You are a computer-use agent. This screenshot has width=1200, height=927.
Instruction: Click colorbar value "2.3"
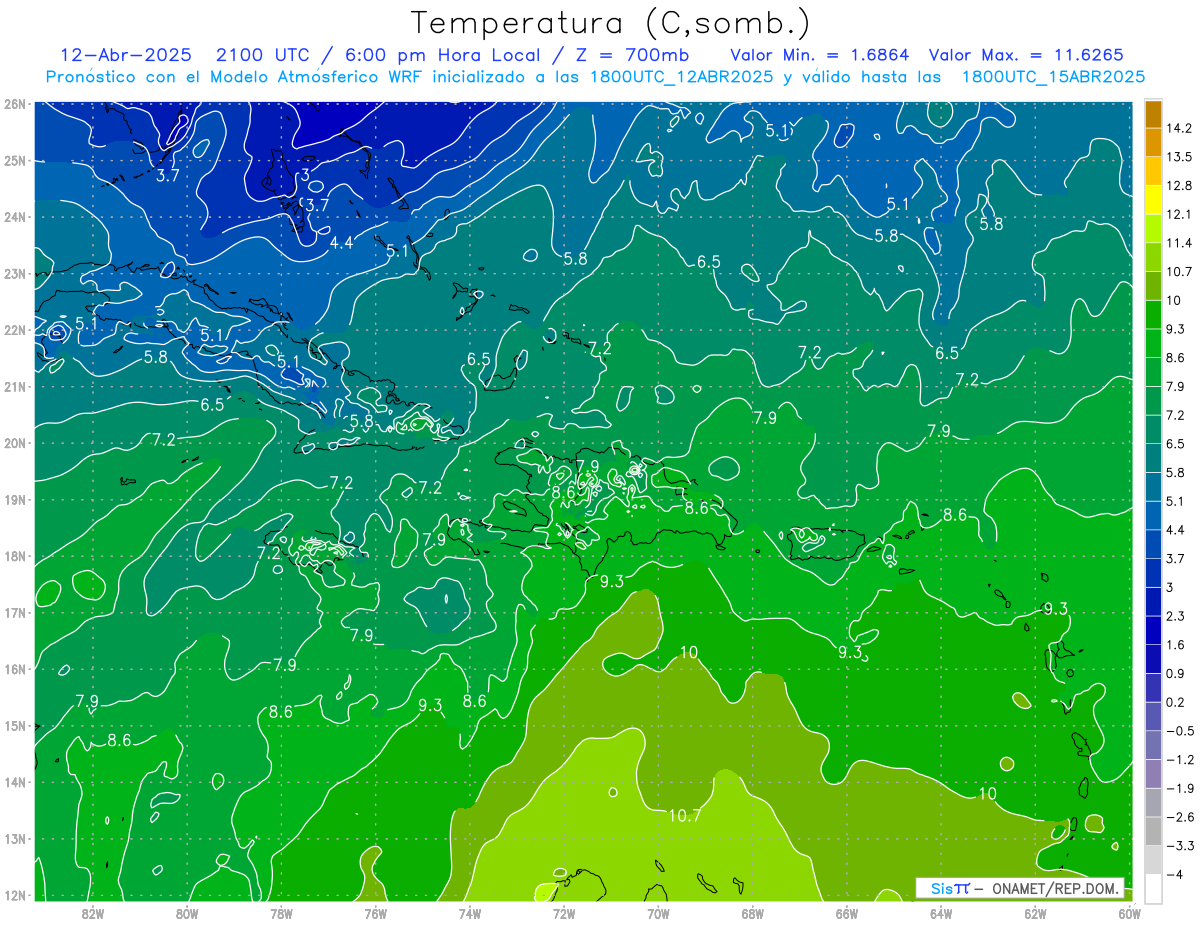coord(1175,616)
